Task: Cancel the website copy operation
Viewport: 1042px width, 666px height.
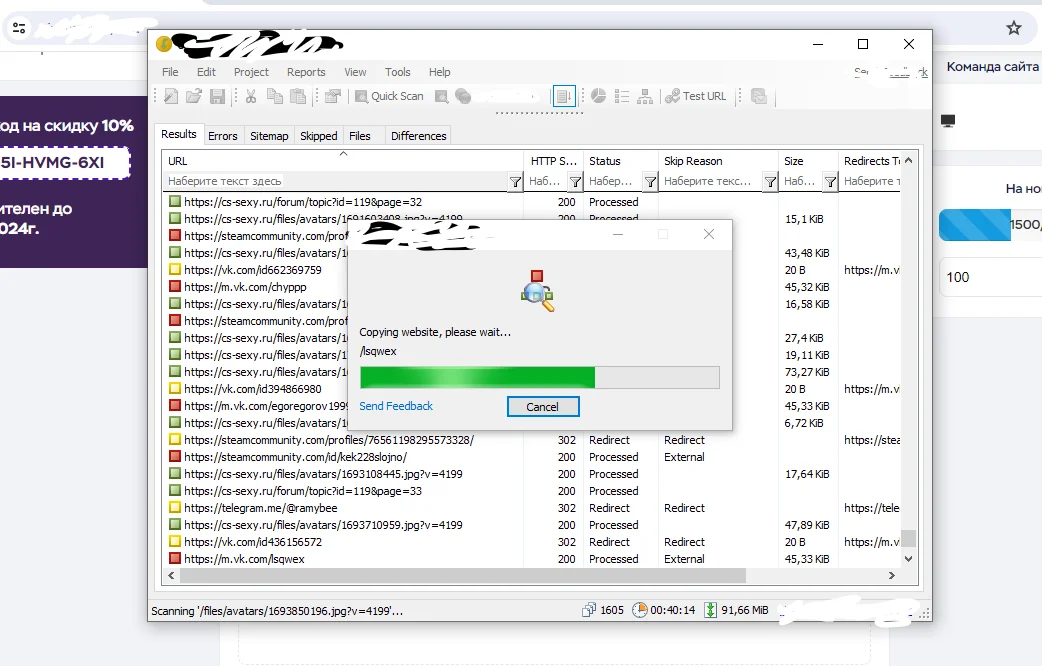Action: 542,407
